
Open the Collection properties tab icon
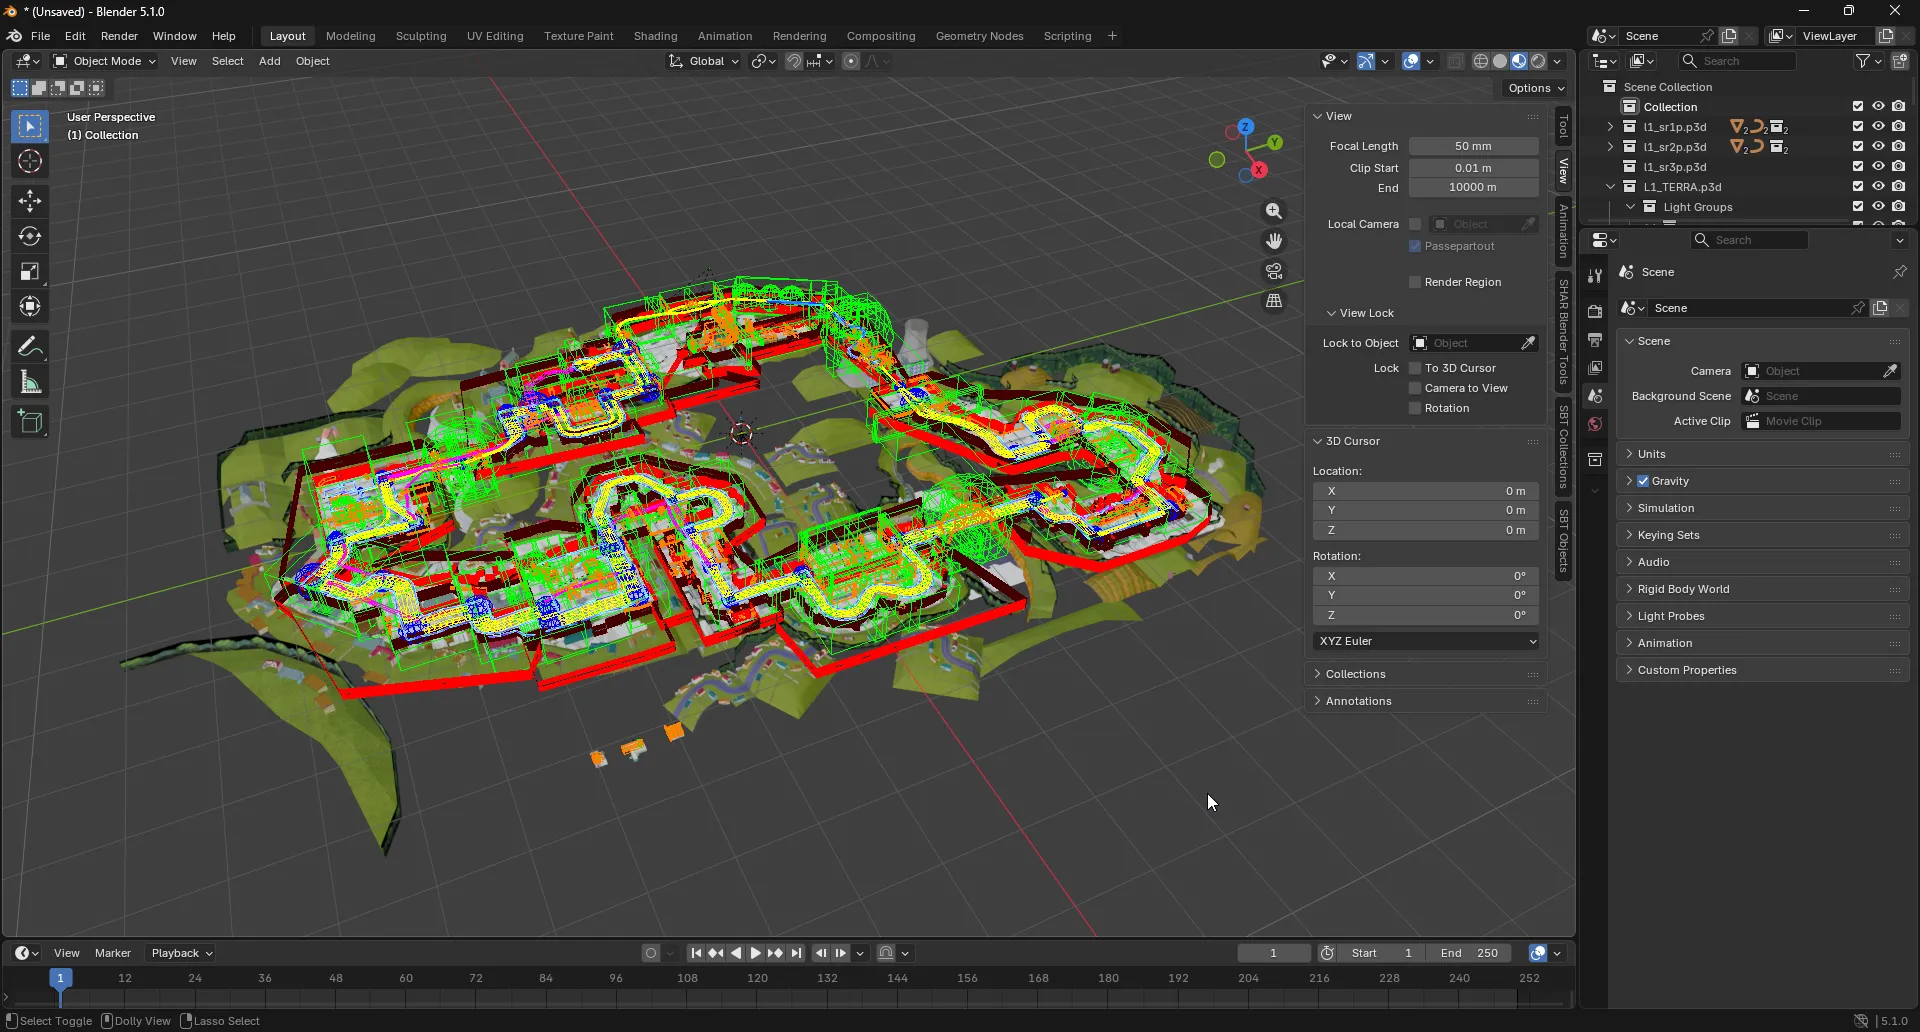[1595, 460]
